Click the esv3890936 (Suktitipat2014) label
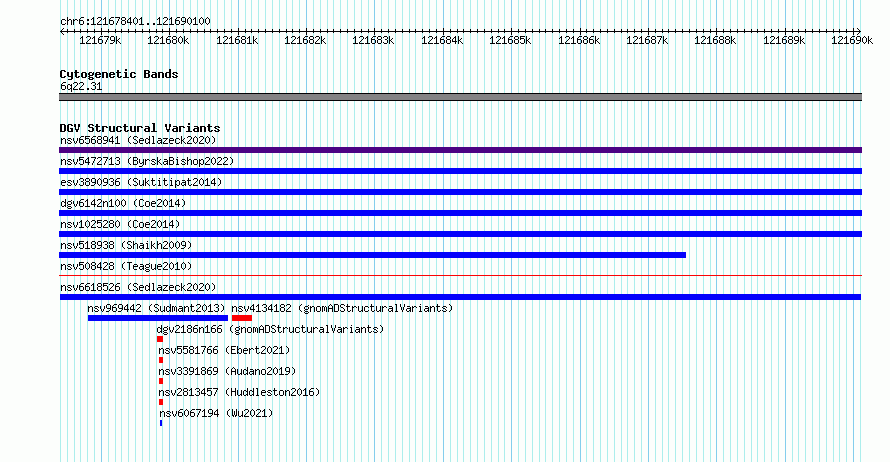This screenshot has height=462, width=890. point(141,182)
